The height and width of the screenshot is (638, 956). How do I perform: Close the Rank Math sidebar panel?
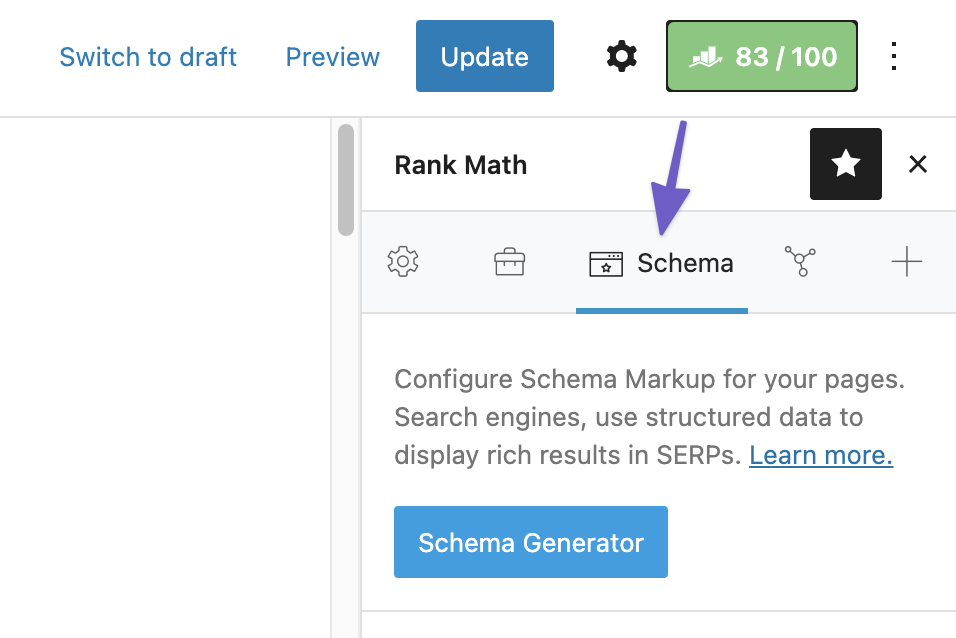coord(918,164)
